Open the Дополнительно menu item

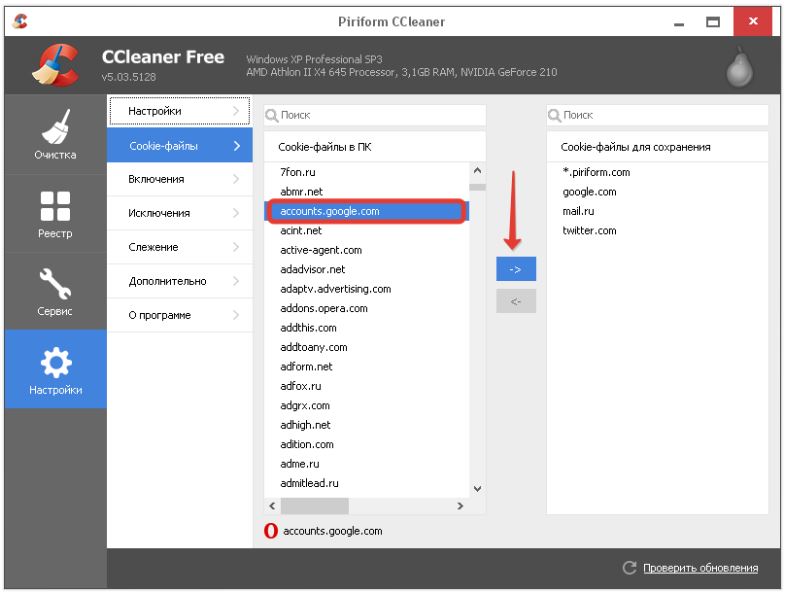click(180, 281)
